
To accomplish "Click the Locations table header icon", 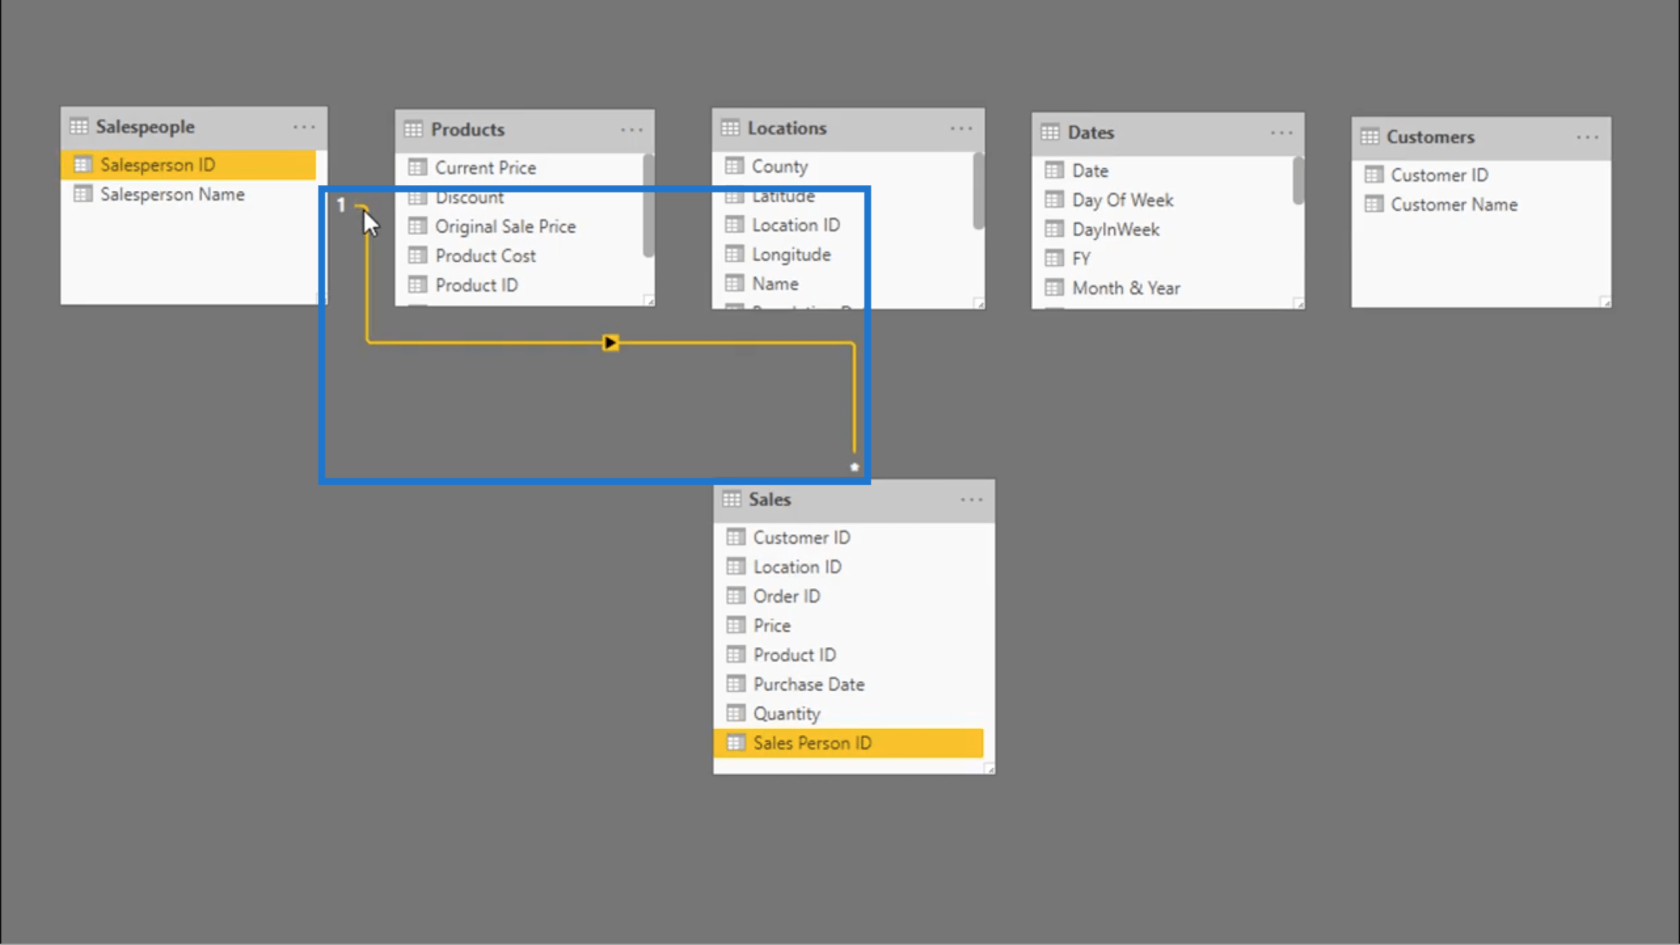I will [x=731, y=128].
